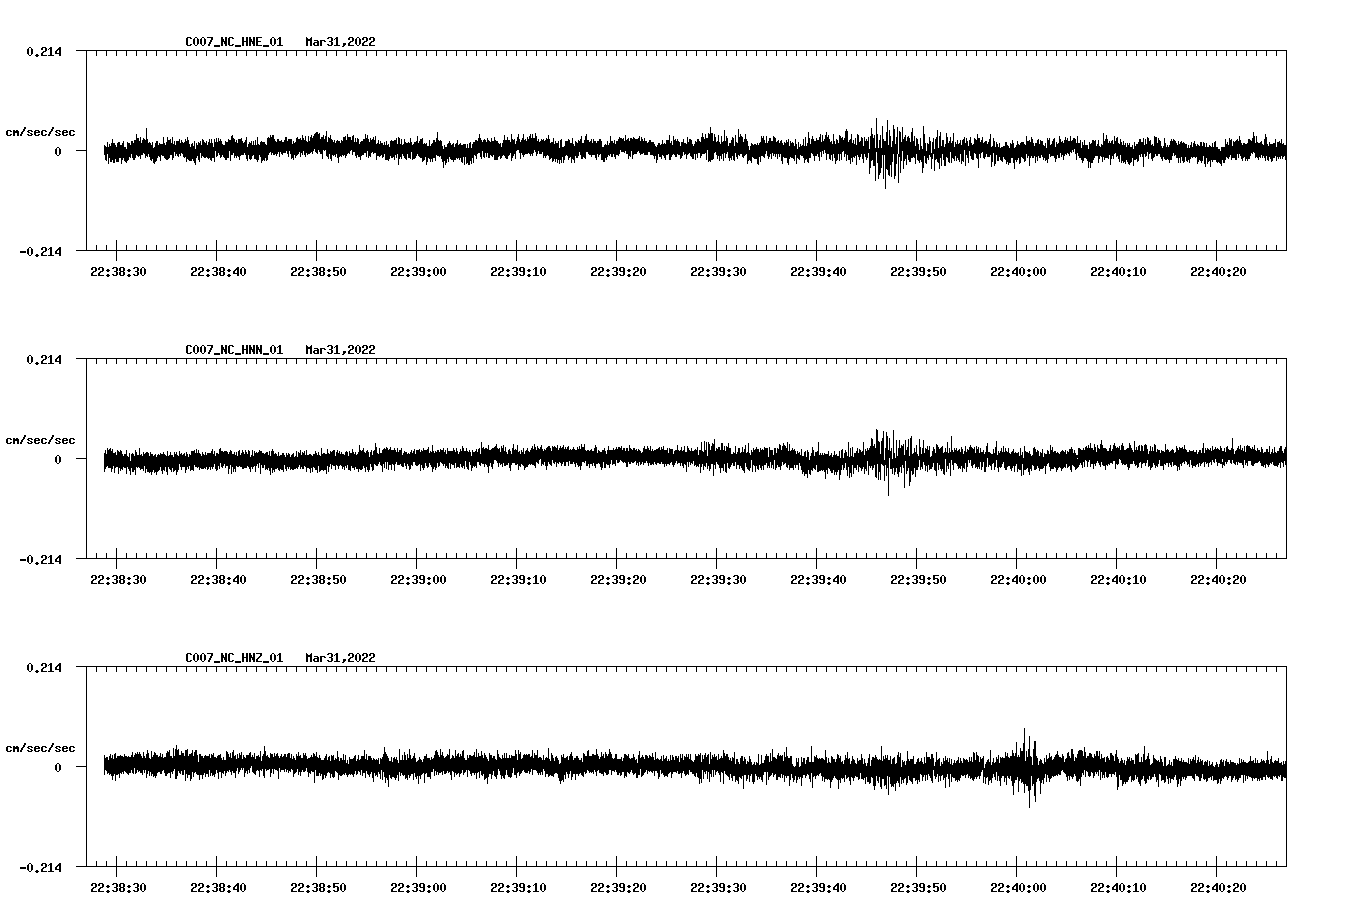This screenshot has height=924, width=1358.
Task: Click the 22:38:40 time label under HNN plot
Action: pyautogui.click(x=218, y=580)
